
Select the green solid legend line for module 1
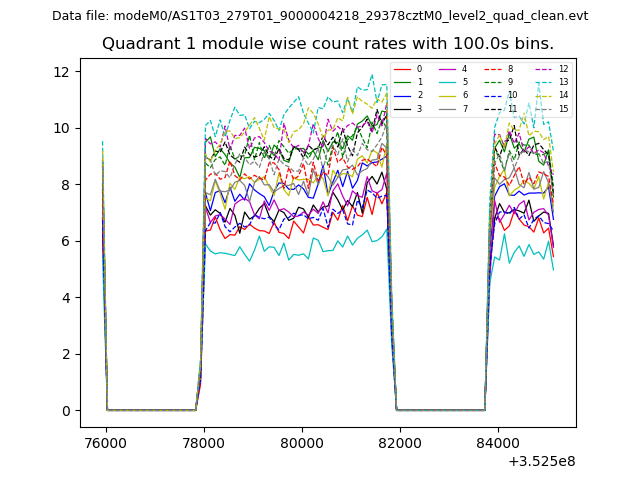402,82
